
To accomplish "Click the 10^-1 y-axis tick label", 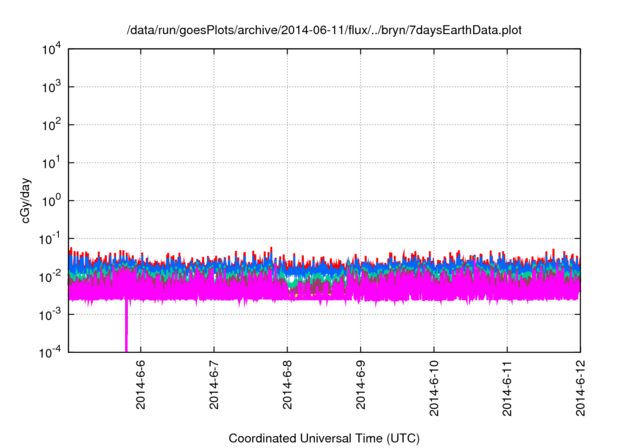I will [49, 238].
